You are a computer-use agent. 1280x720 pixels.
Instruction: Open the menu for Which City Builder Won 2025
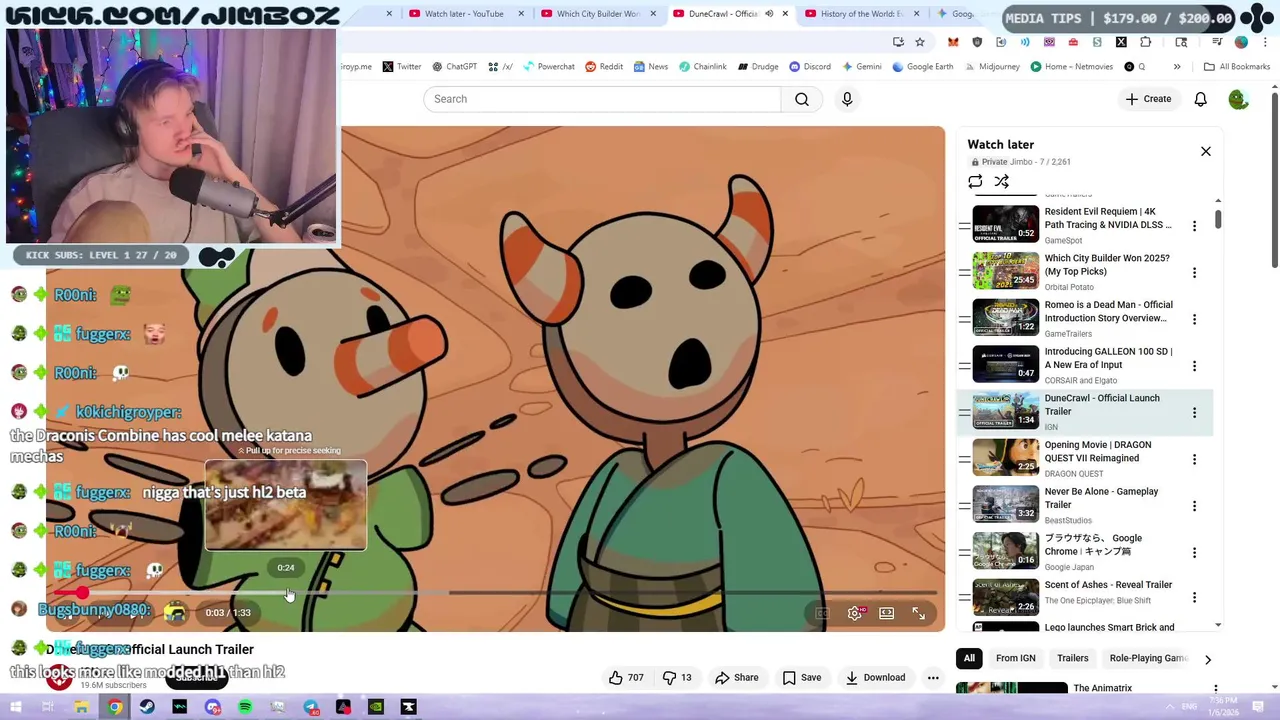[1194, 272]
